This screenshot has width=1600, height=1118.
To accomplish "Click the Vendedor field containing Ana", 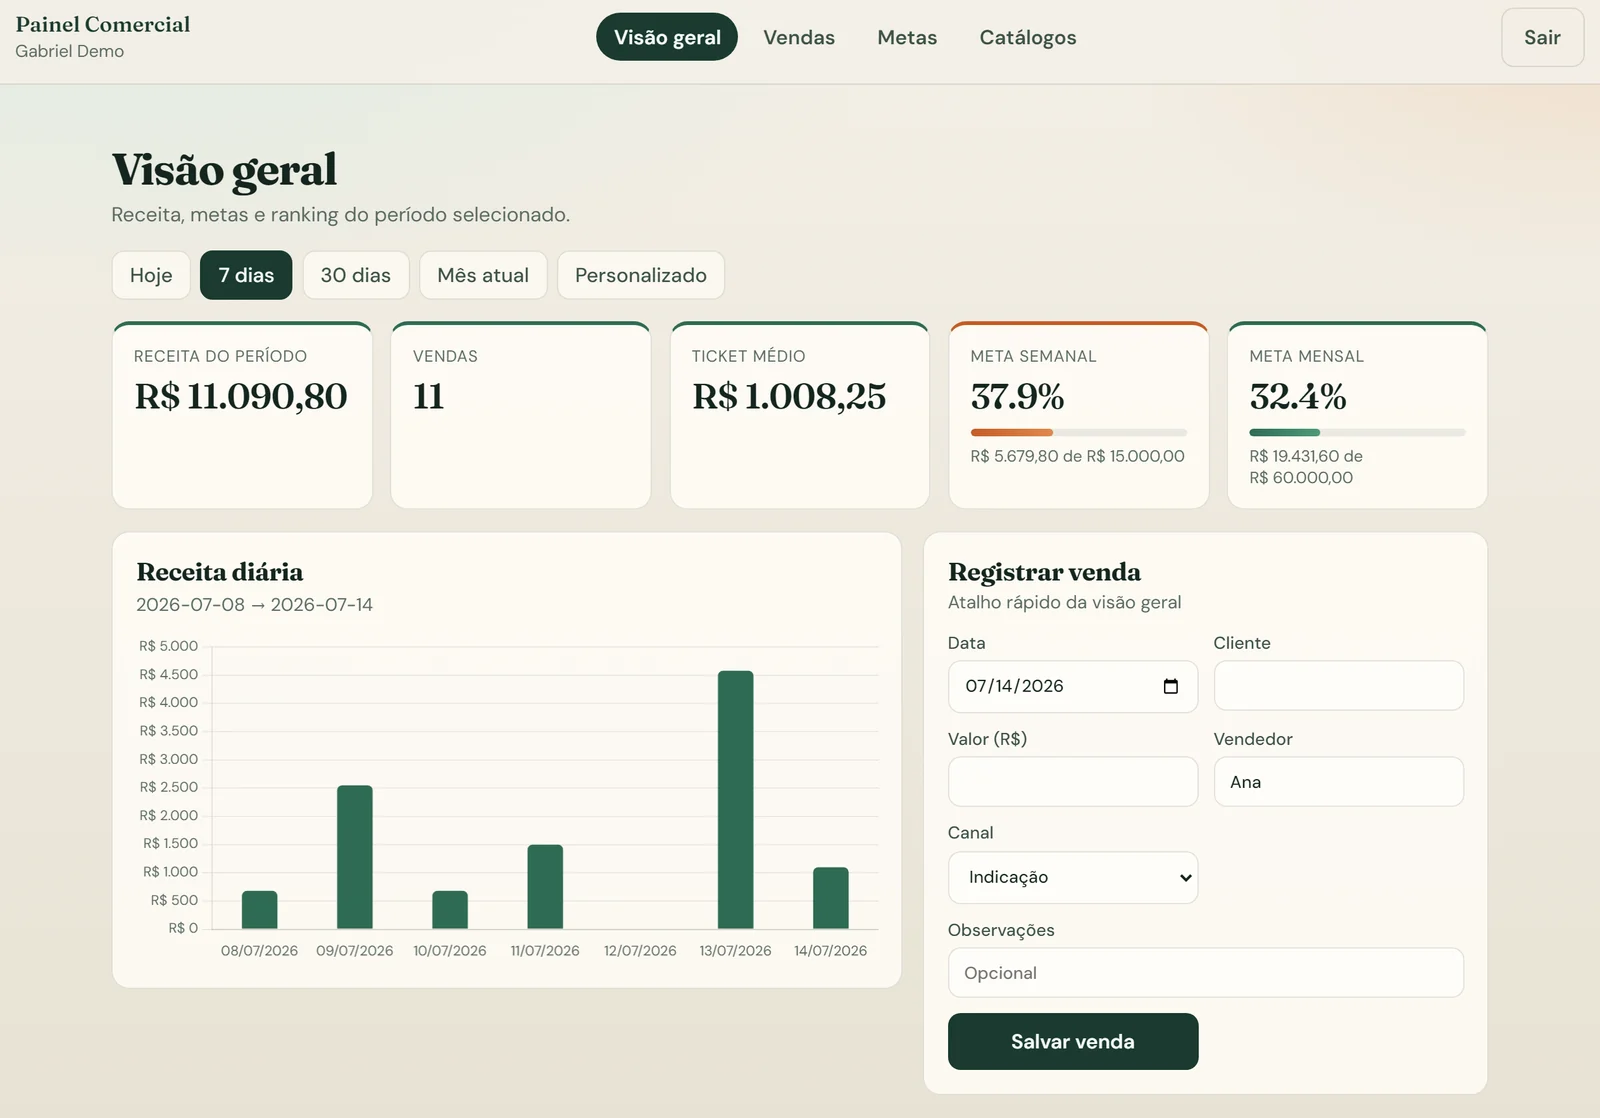I will (x=1338, y=781).
